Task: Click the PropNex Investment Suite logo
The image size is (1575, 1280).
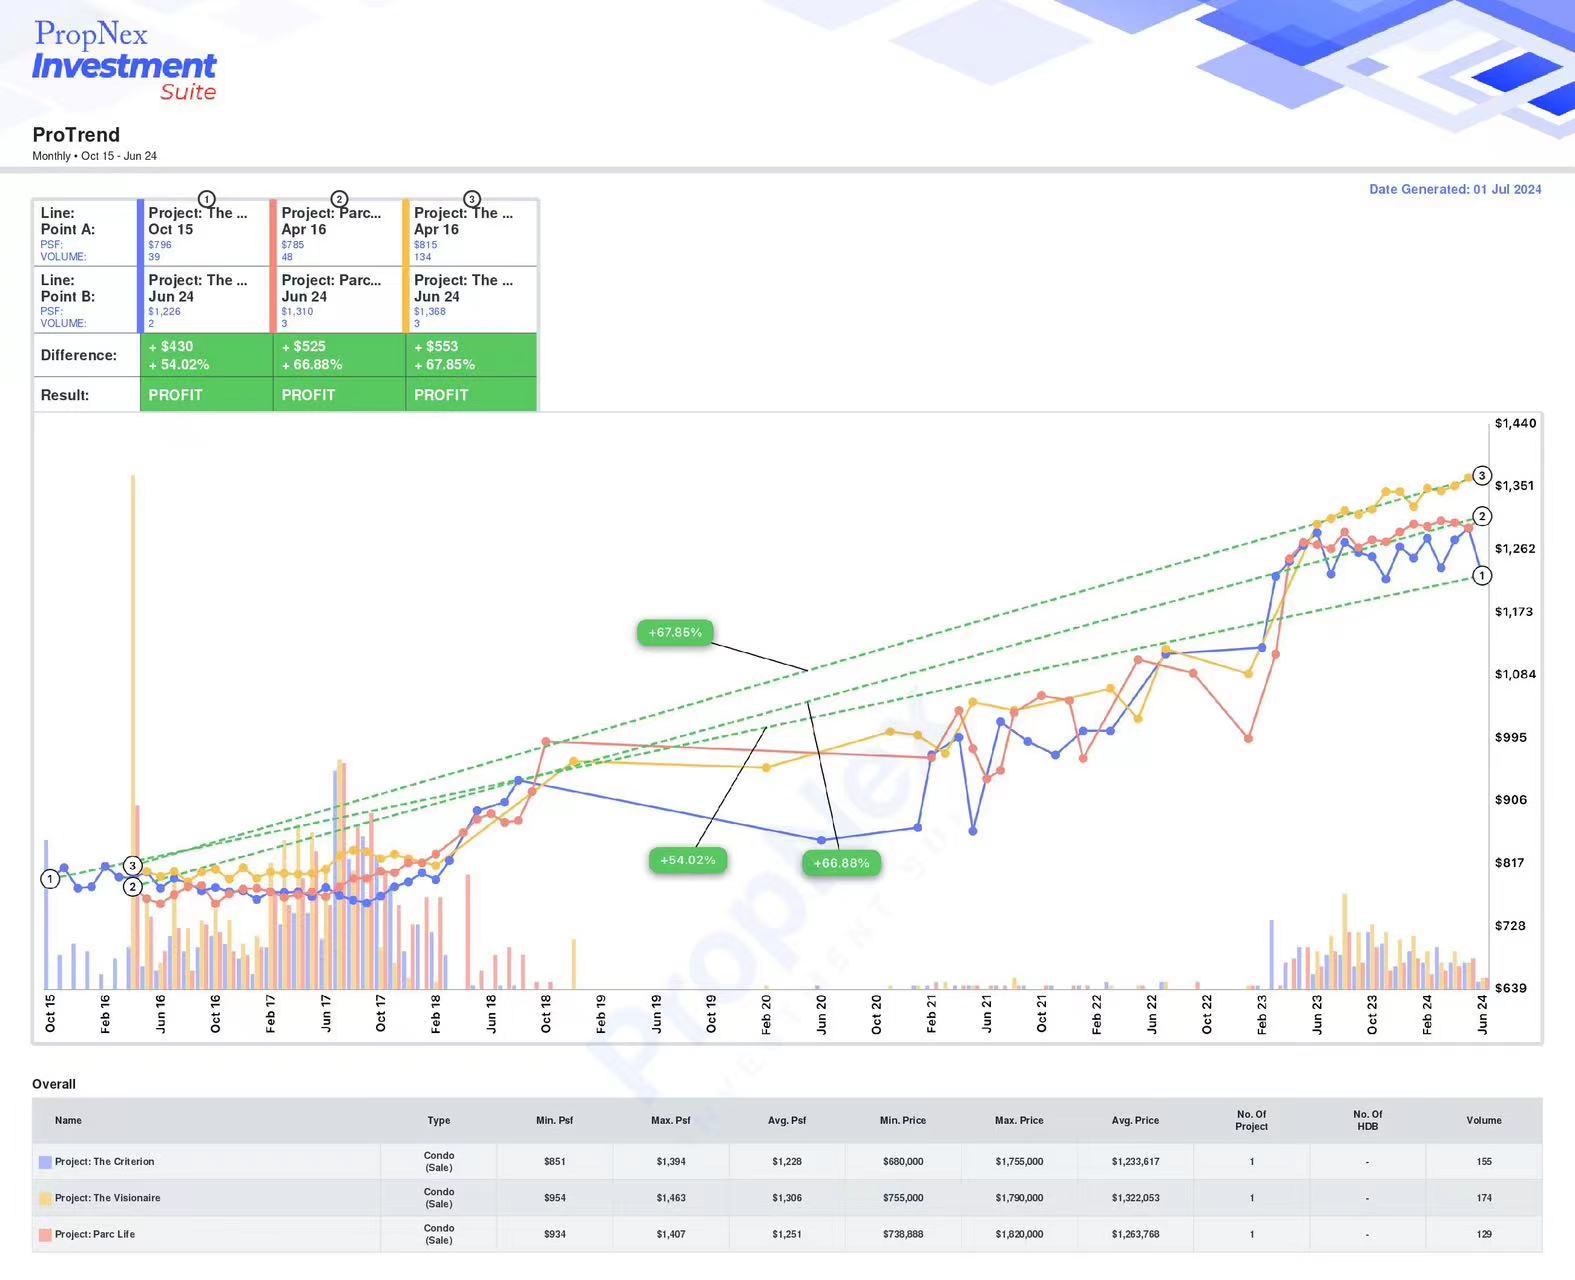Action: tap(125, 62)
